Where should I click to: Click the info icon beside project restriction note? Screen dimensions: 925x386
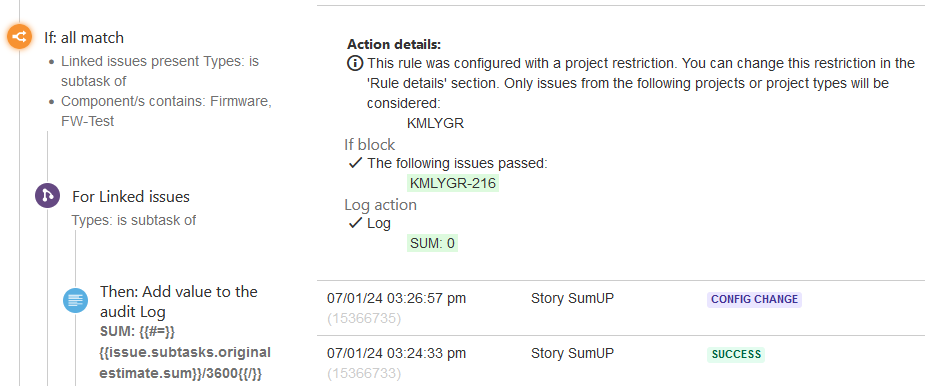[x=355, y=63]
